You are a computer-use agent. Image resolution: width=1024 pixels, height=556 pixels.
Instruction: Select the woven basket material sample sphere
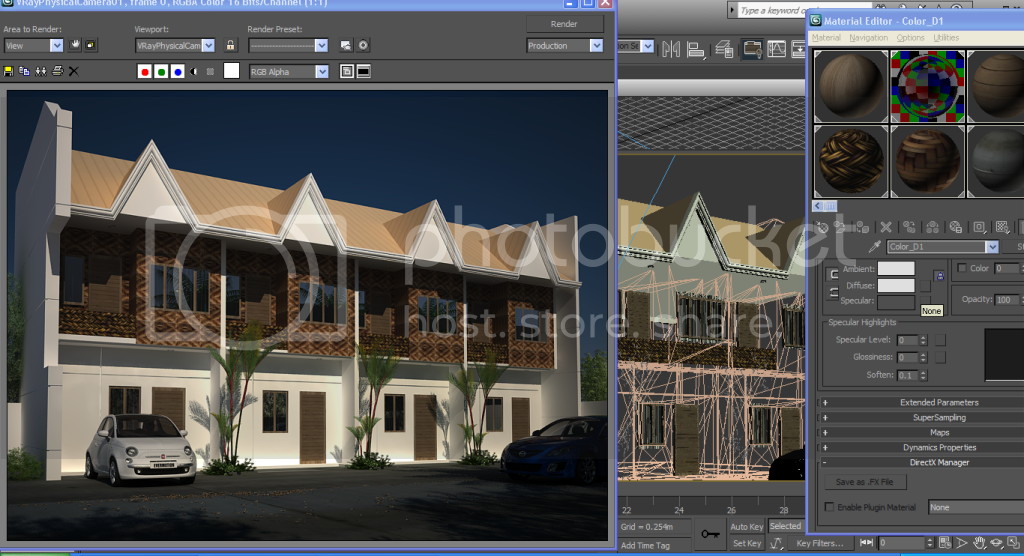point(850,161)
